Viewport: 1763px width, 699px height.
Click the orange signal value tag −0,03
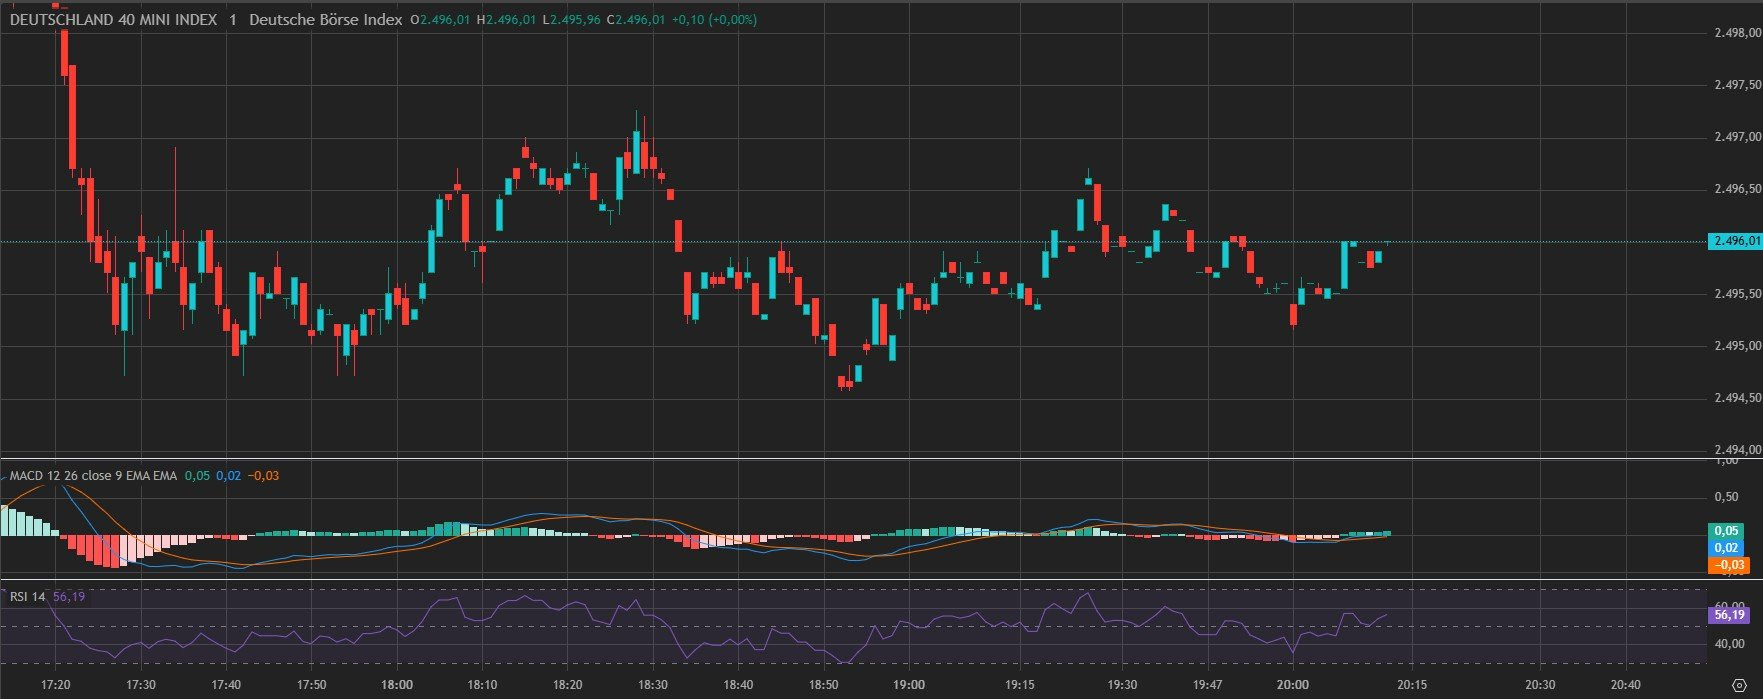[1727, 565]
